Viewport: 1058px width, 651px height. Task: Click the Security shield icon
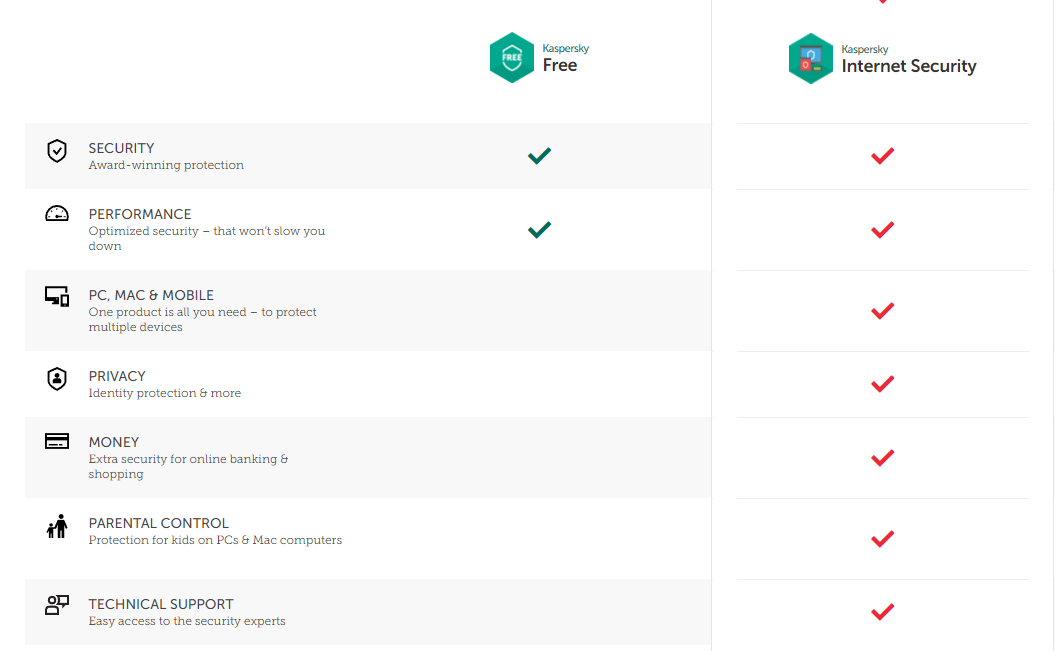57,151
